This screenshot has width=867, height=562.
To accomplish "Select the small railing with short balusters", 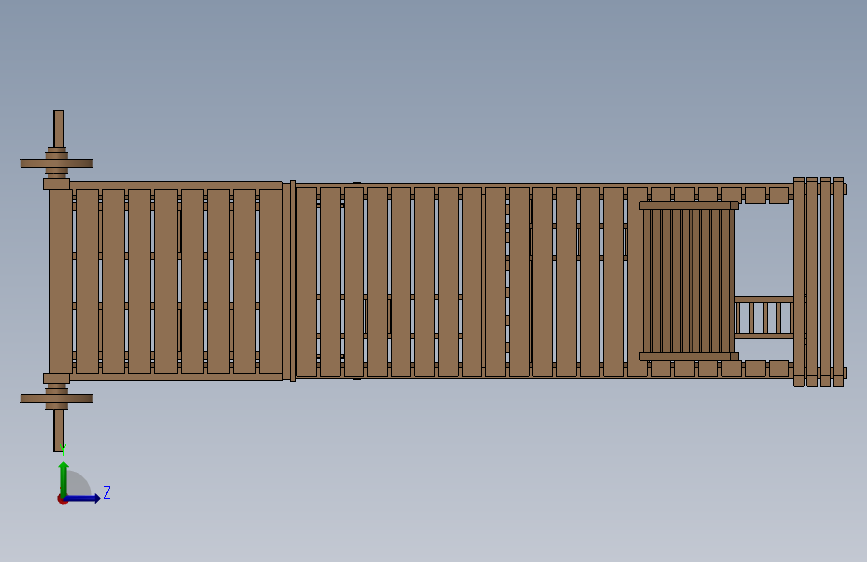I will (764, 318).
